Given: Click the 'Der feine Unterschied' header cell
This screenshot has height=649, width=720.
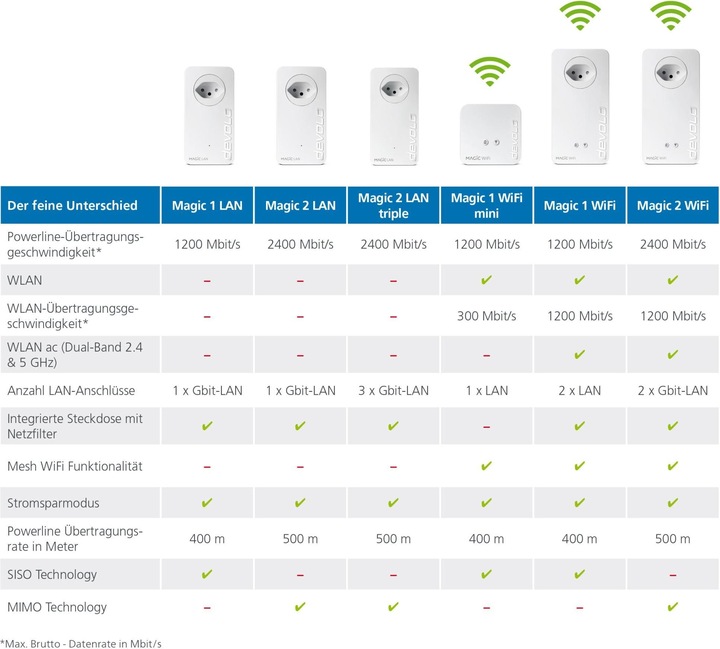Looking at the screenshot, I should point(80,205).
